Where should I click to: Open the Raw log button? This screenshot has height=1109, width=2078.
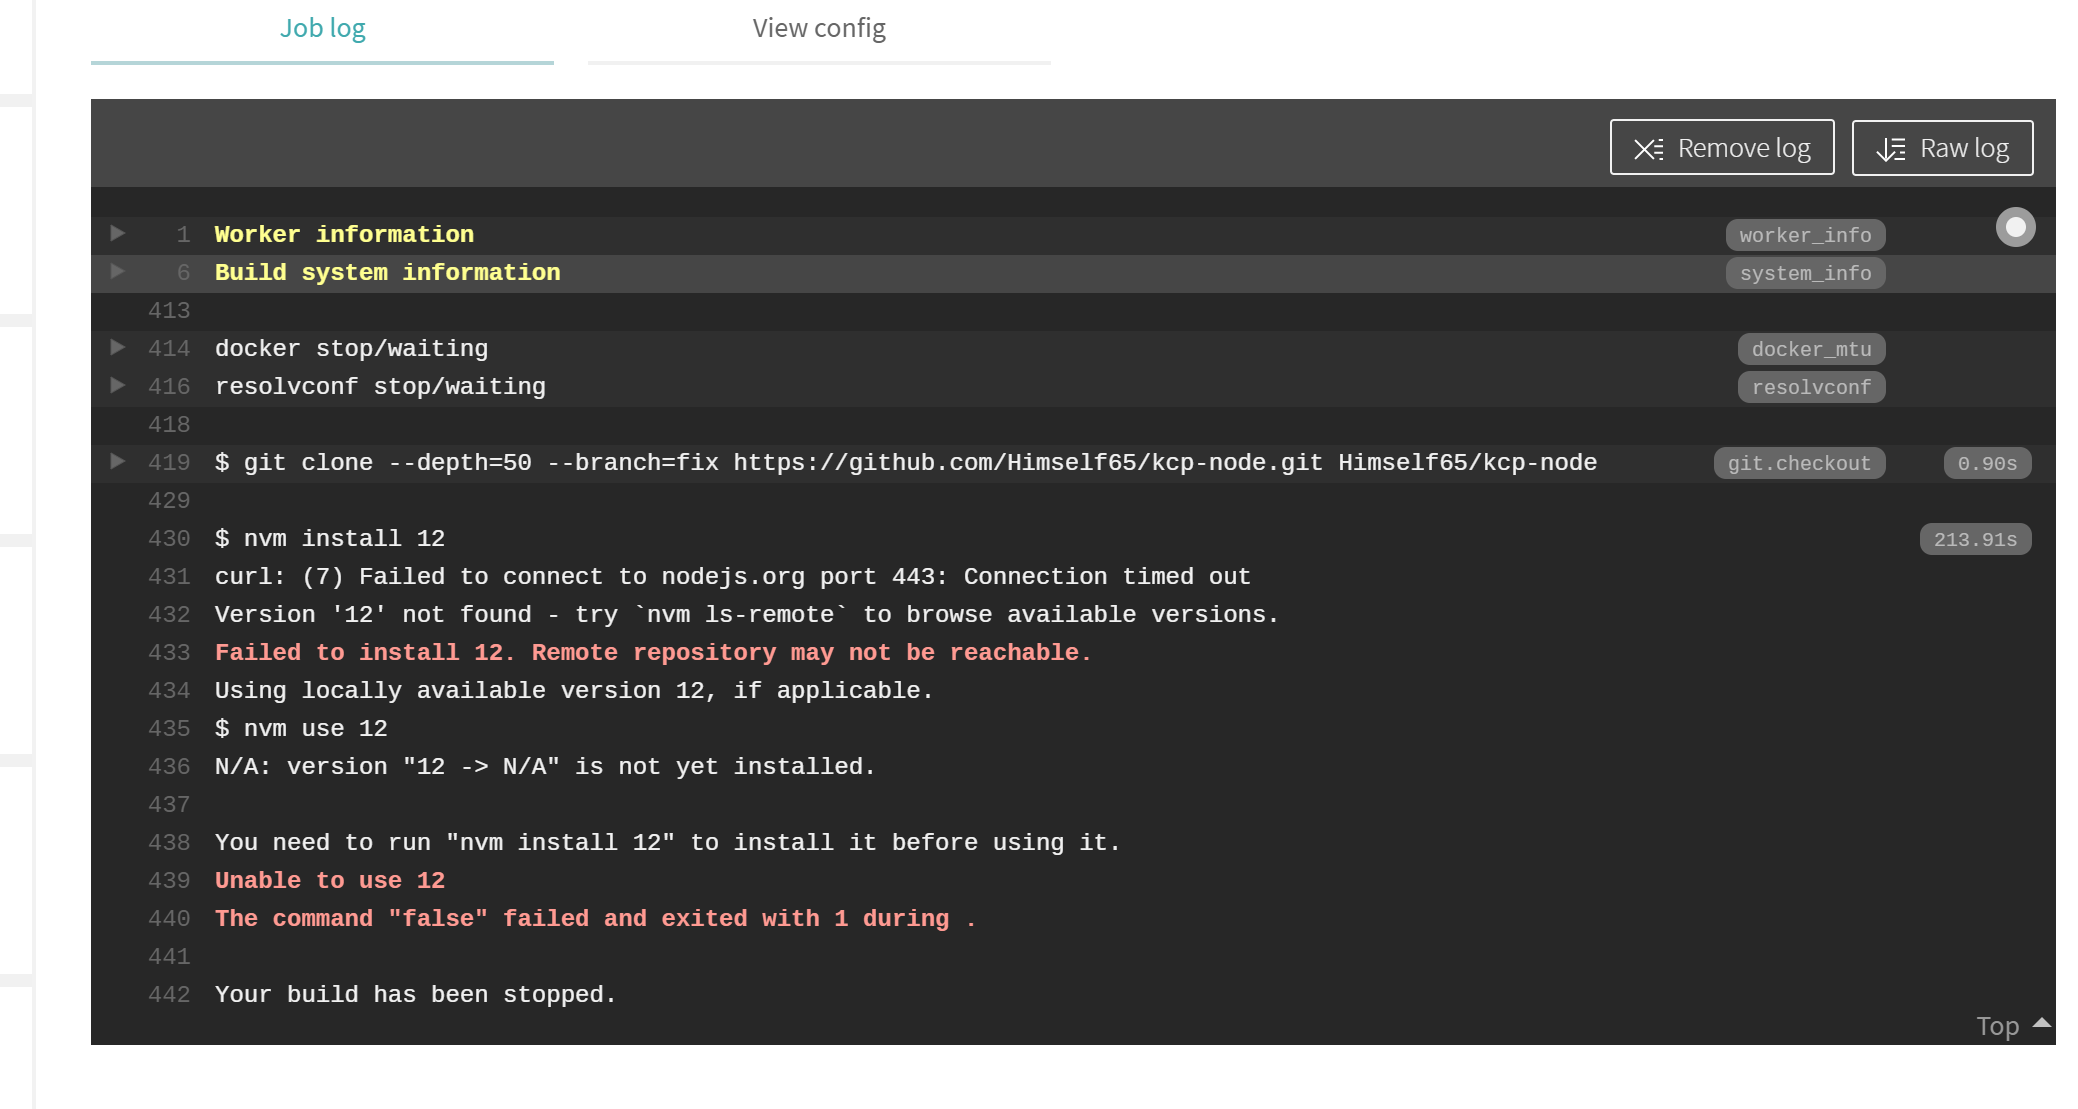1942,148
